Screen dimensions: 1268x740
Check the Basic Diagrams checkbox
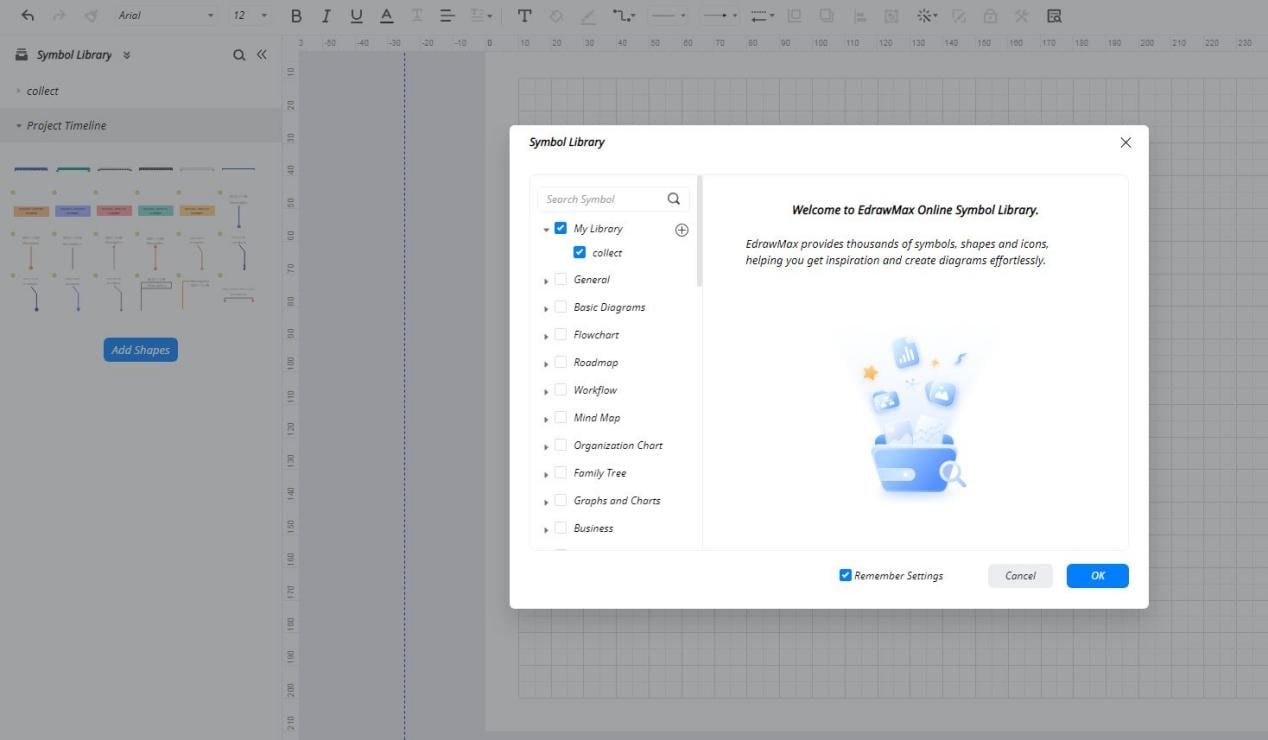(560, 307)
